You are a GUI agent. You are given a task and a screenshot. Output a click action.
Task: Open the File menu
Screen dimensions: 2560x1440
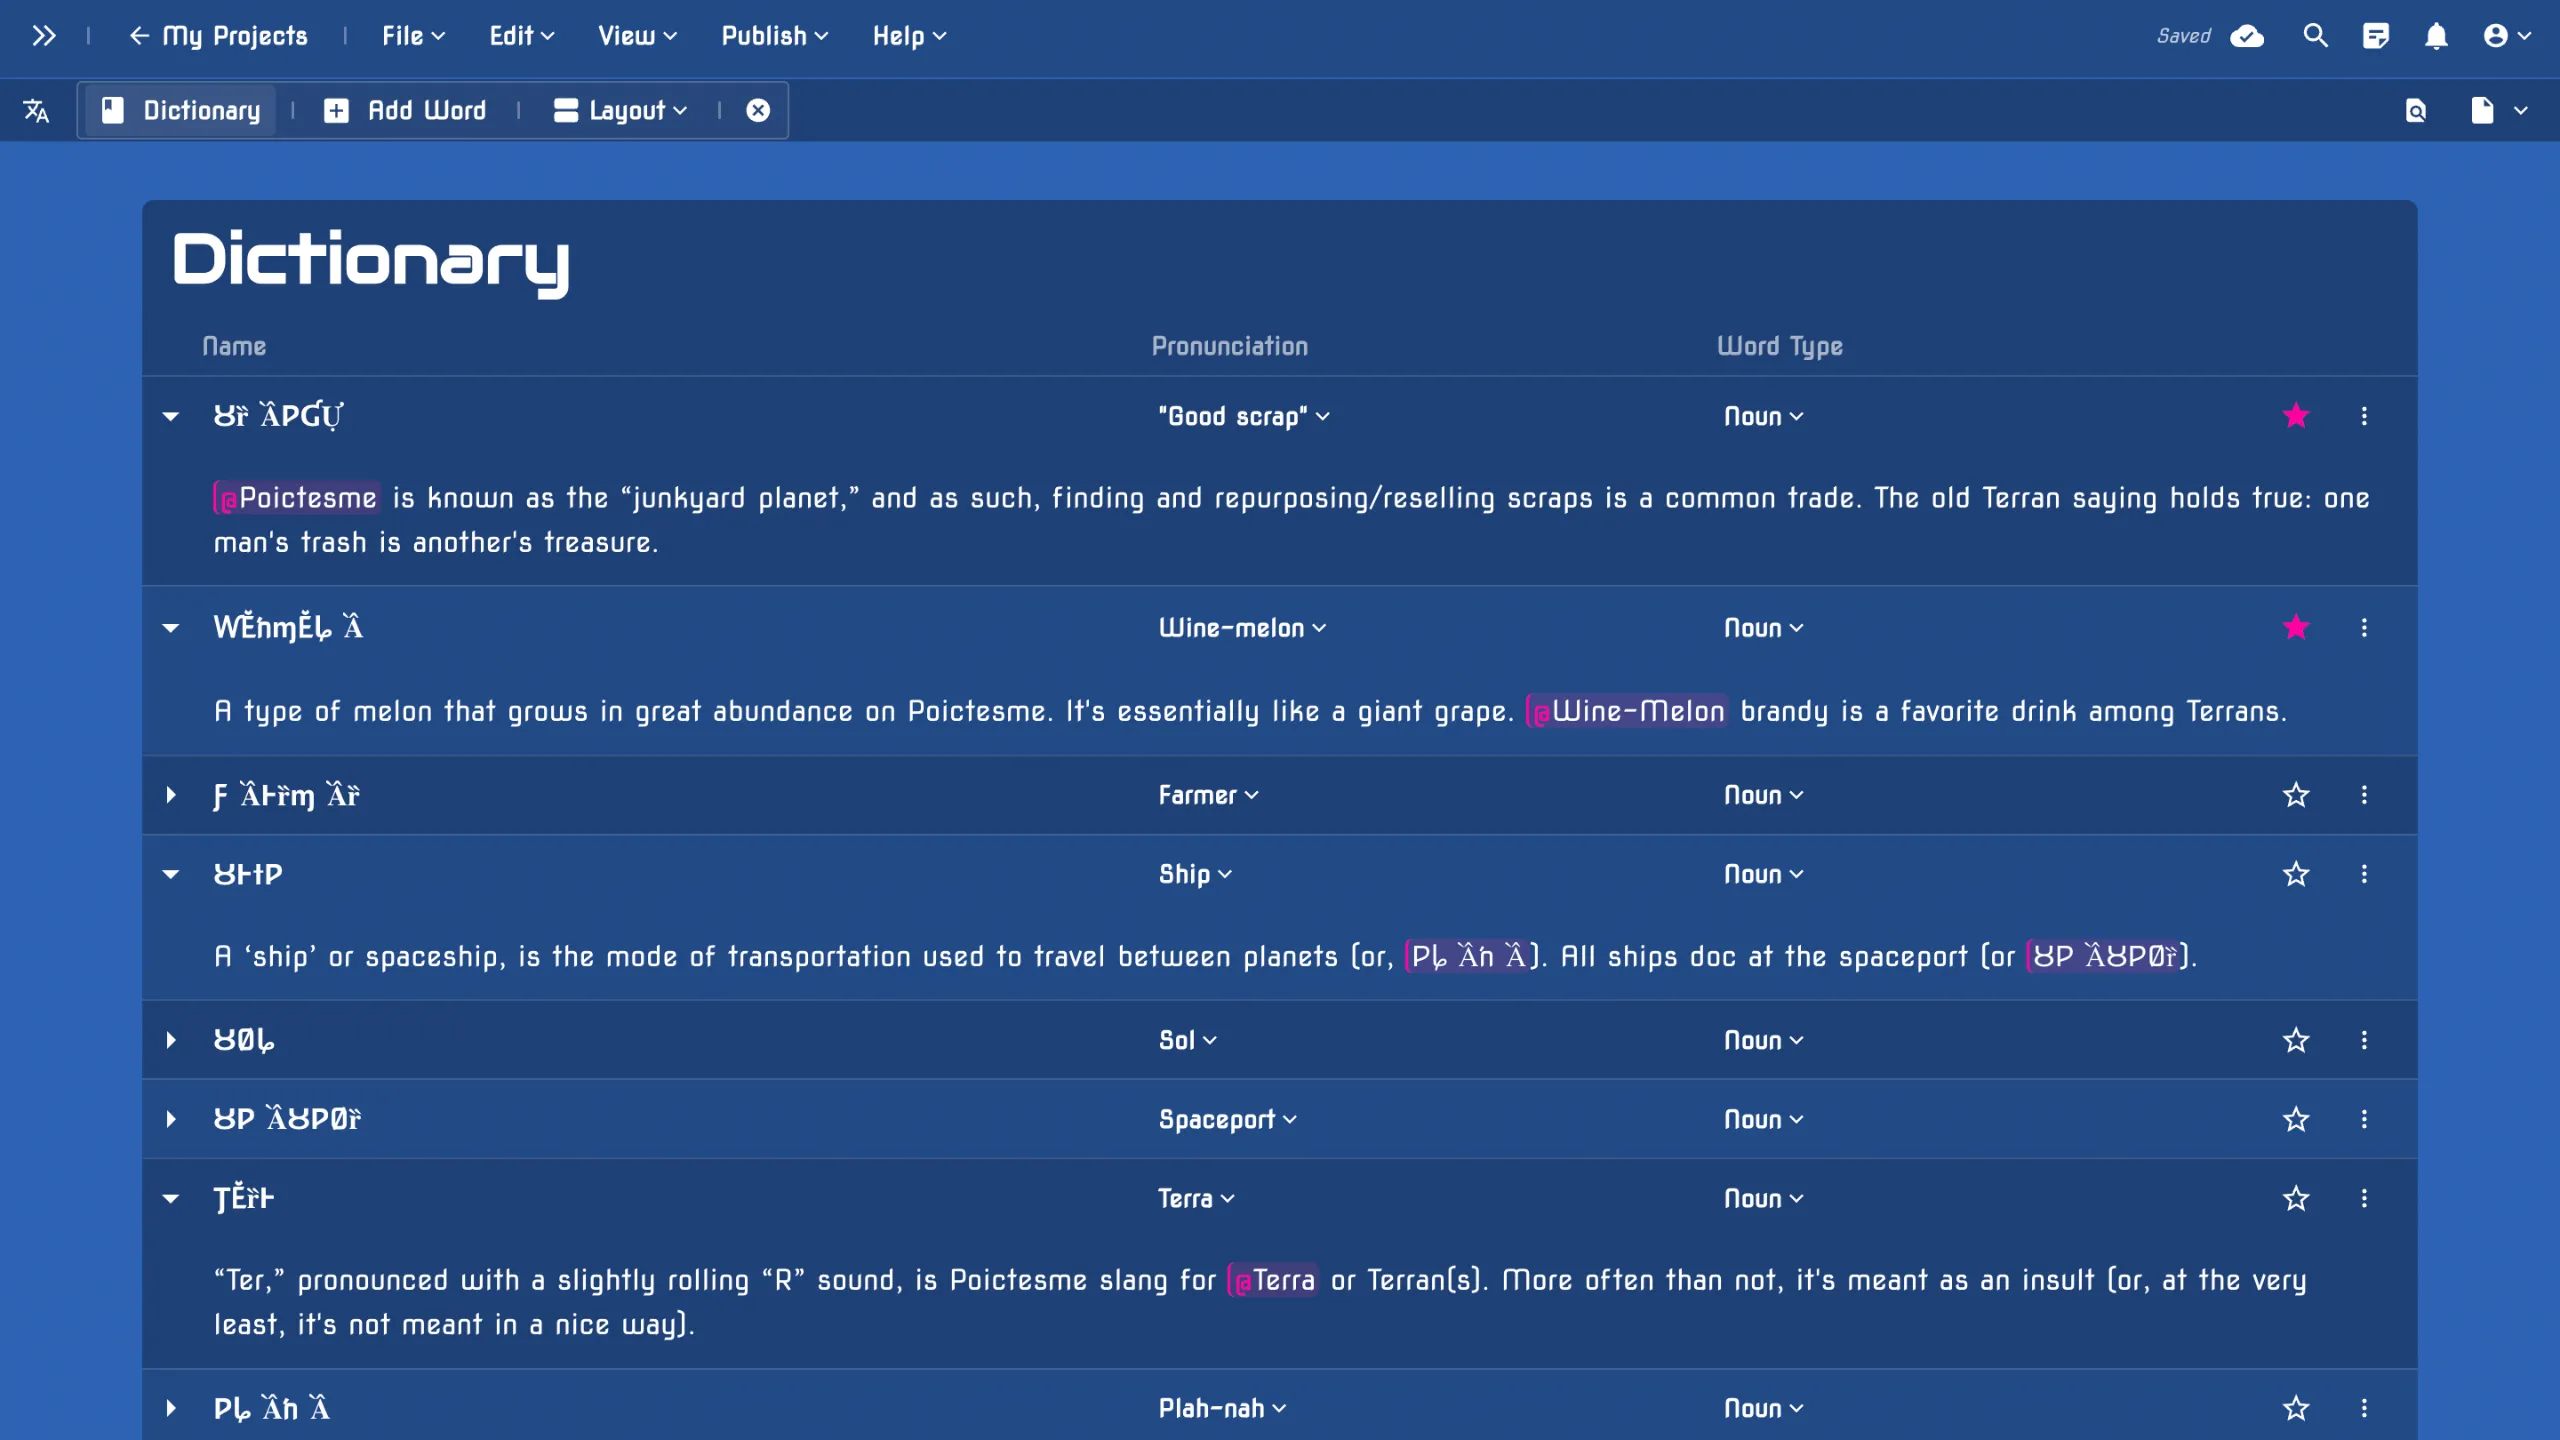(x=413, y=36)
